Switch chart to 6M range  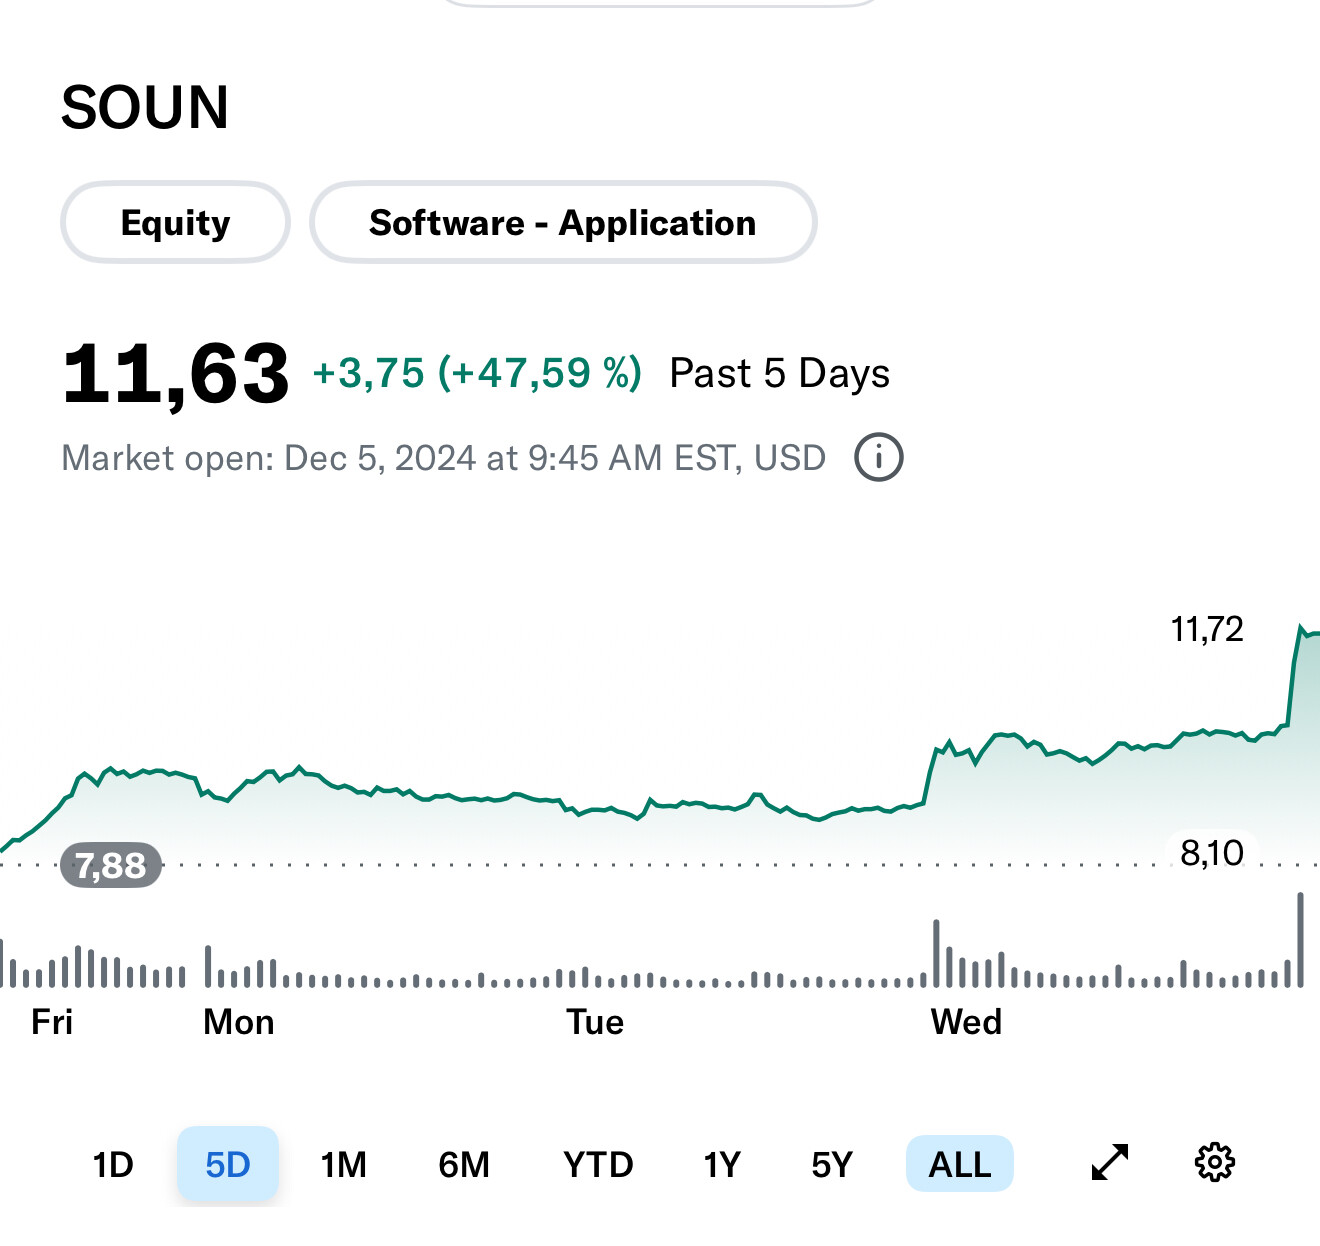464,1165
